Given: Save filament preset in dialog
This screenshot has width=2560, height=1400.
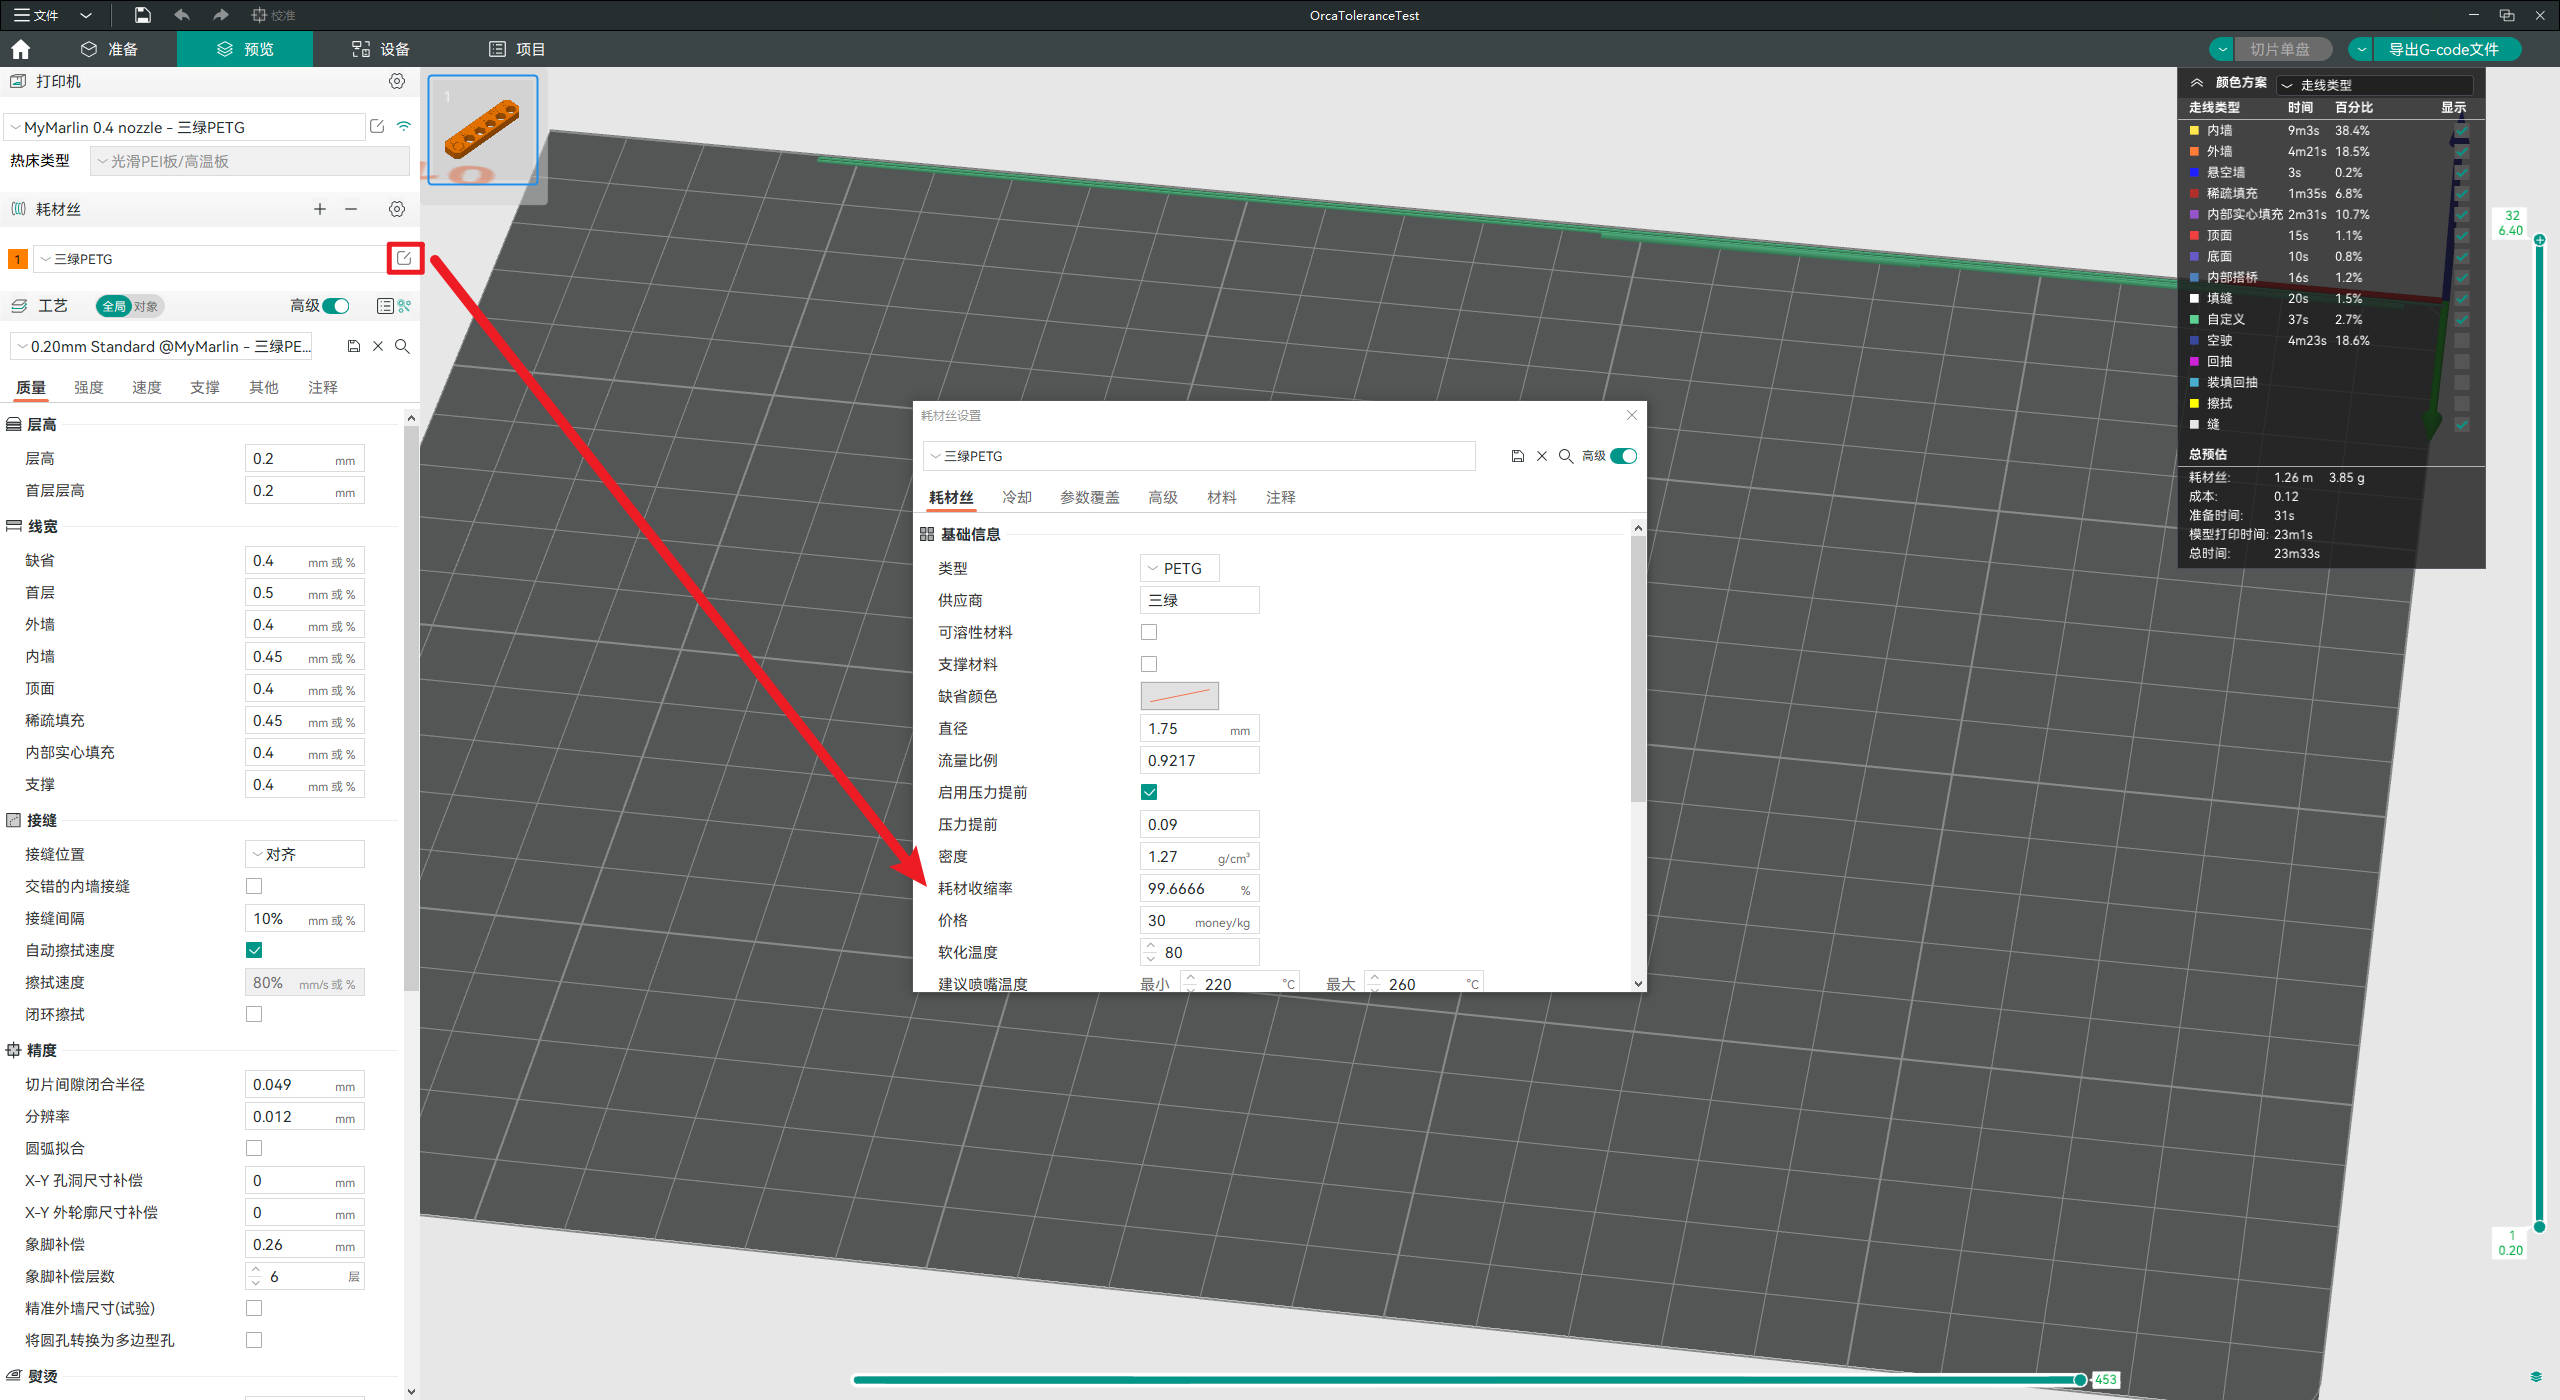Looking at the screenshot, I should pos(1517,456).
